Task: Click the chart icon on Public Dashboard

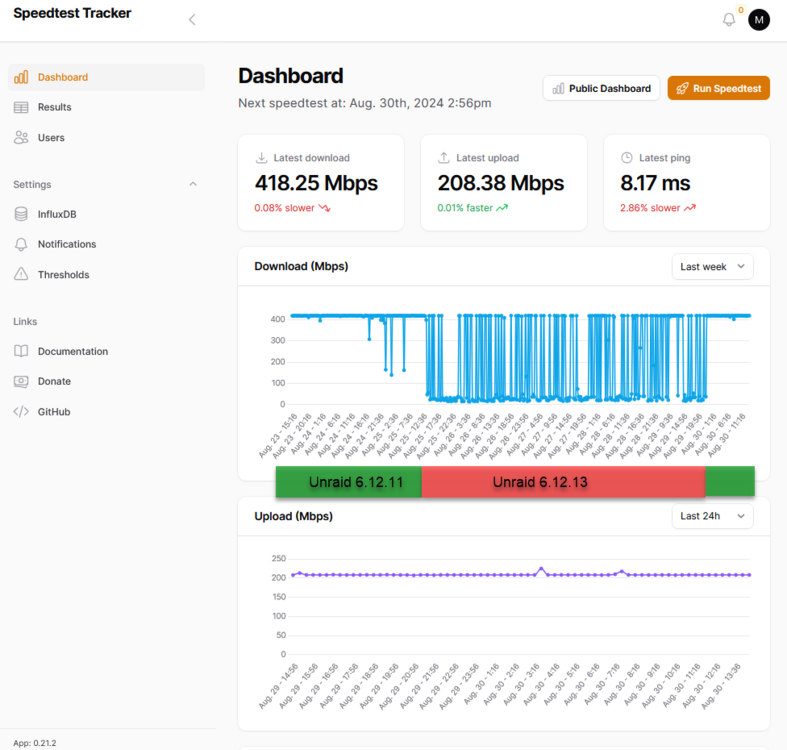Action: coord(558,89)
